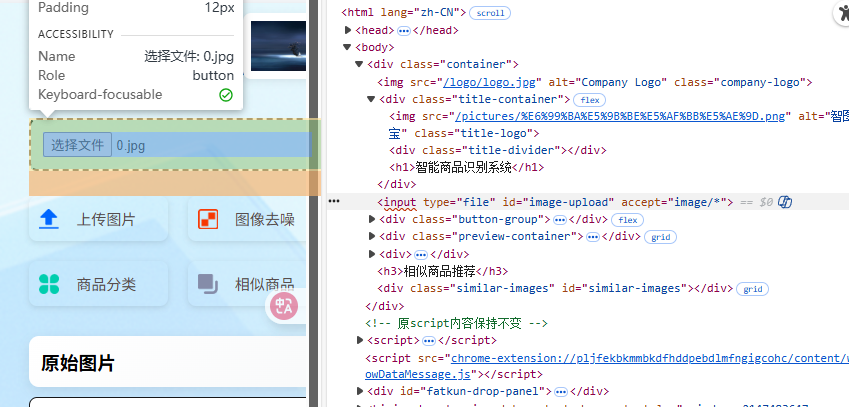Click the green keyboard-focusable checkmark icon
This screenshot has height=407, width=849.
tap(226, 95)
